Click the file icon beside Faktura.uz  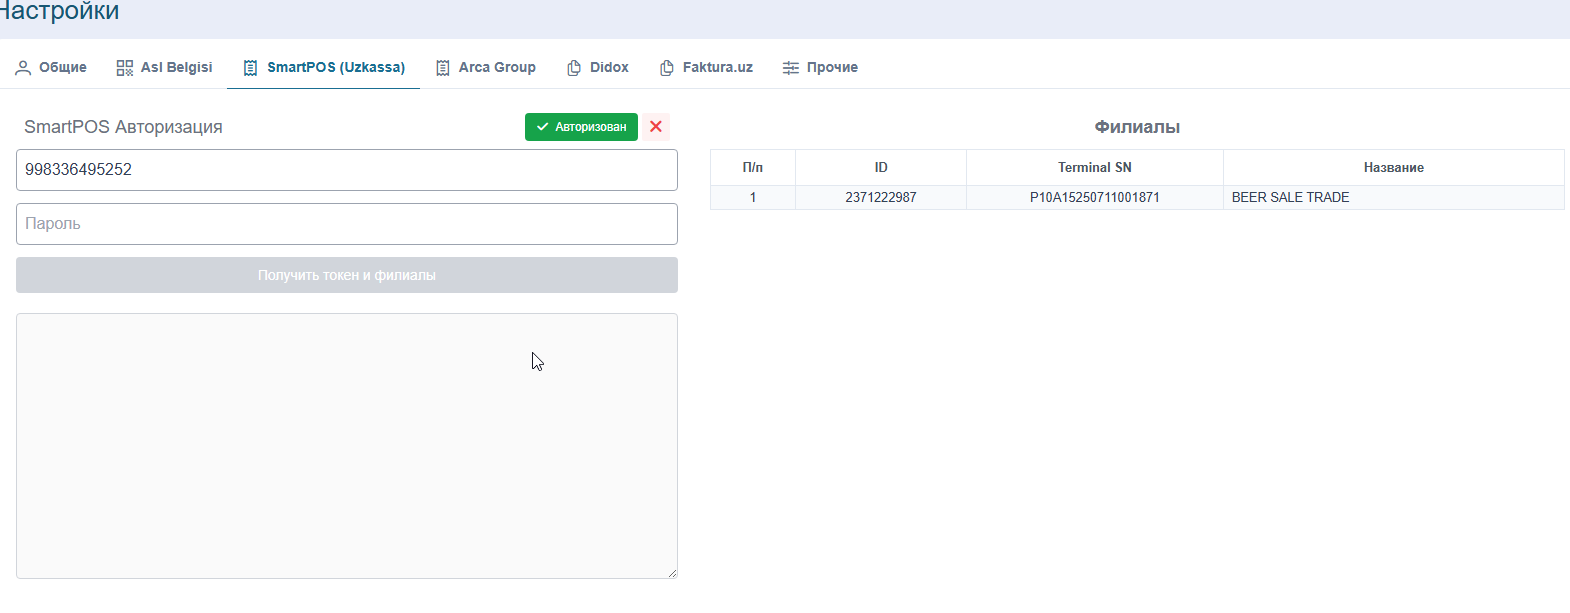tap(667, 68)
